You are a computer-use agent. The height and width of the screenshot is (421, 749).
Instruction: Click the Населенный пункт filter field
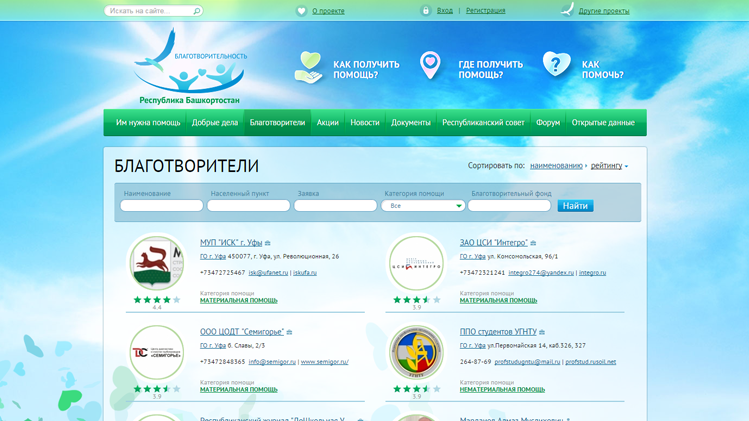[x=248, y=206]
